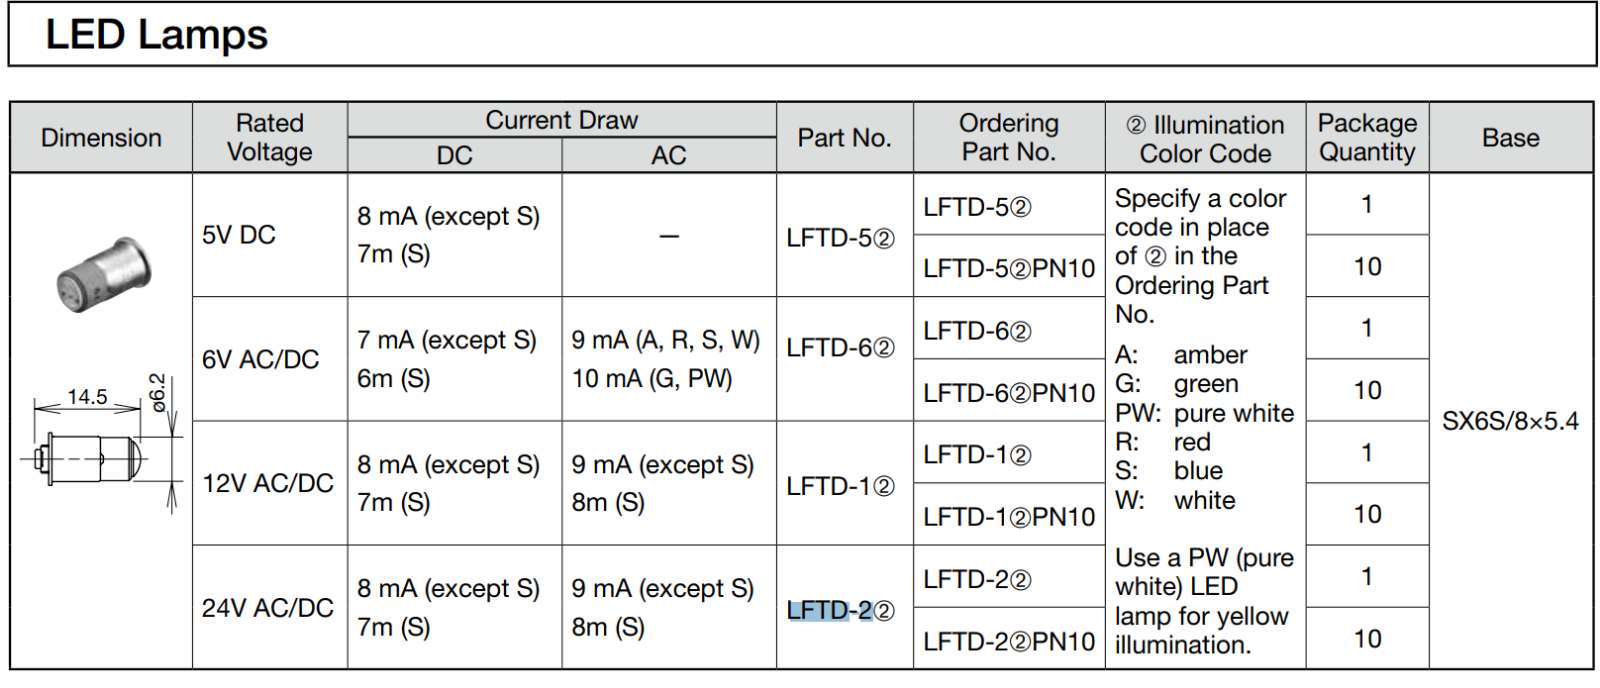The height and width of the screenshot is (688, 1600).
Task: Click the '10 mA (G, PW)' AC current text
Action: tap(652, 379)
